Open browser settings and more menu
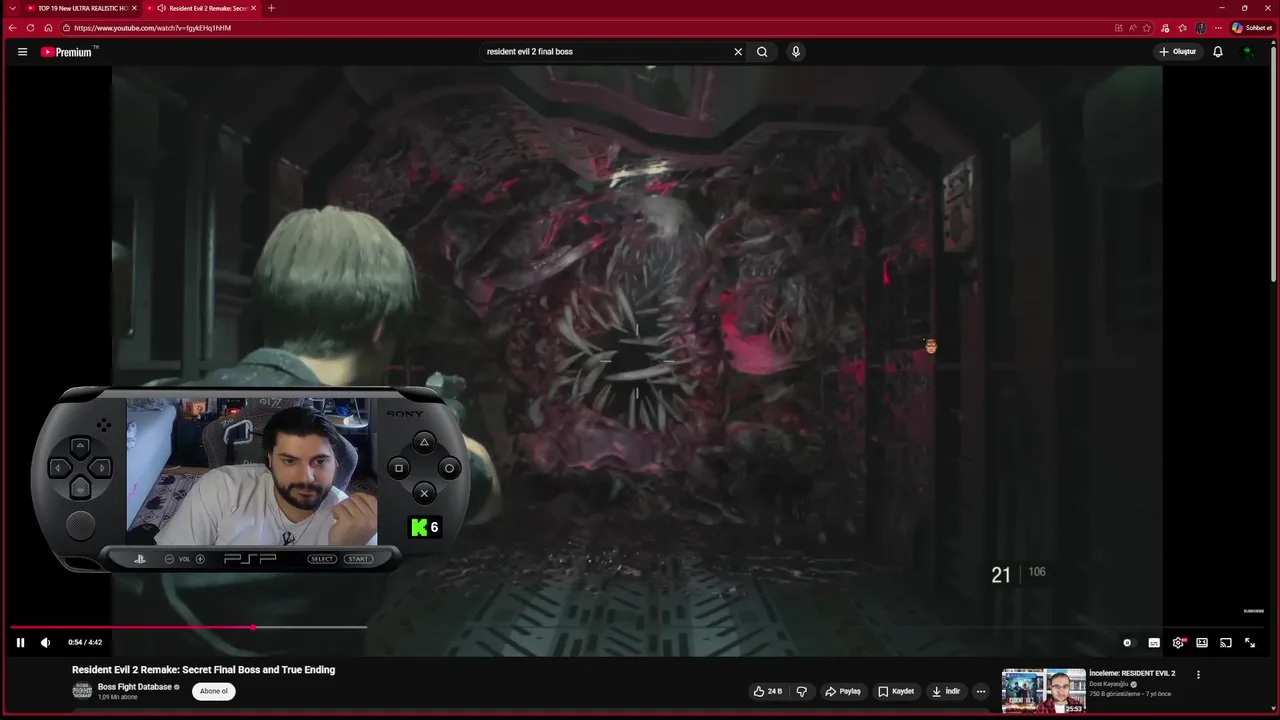The height and width of the screenshot is (720, 1280). [x=1218, y=28]
